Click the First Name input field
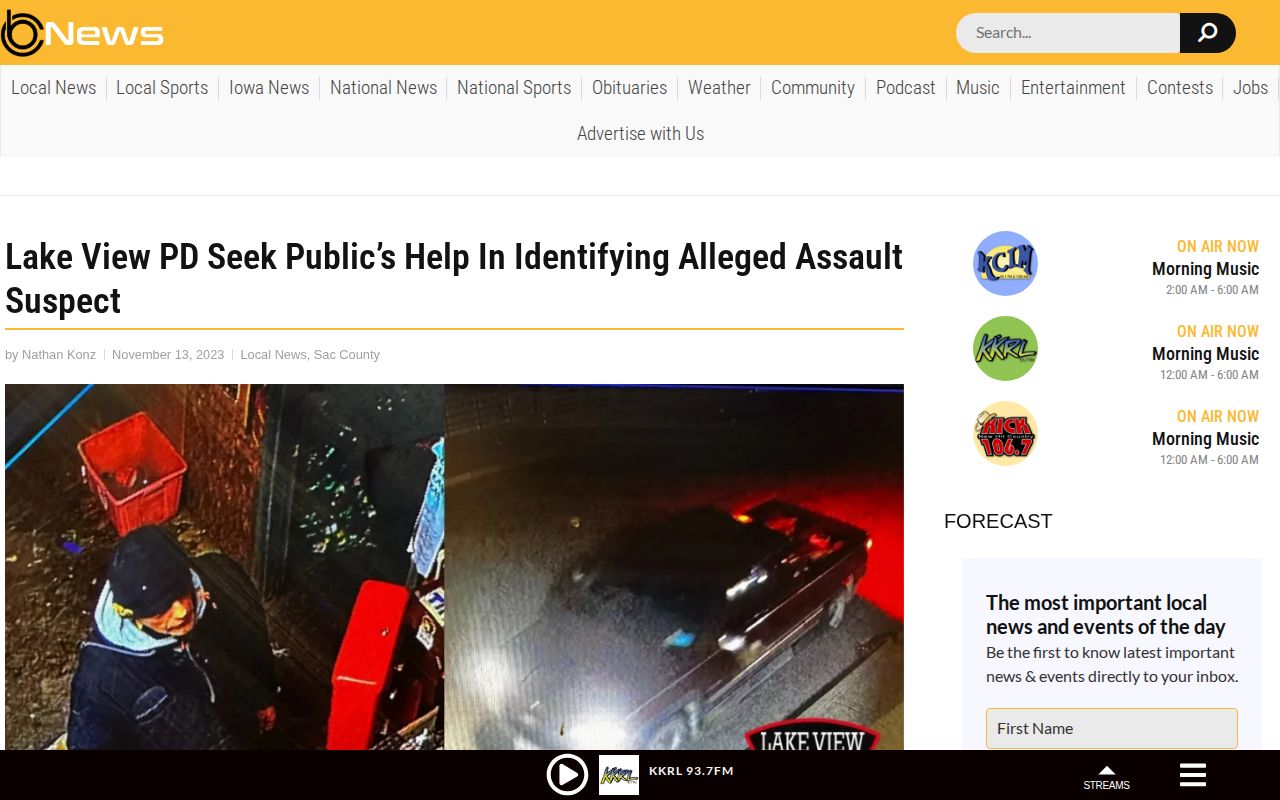This screenshot has height=800, width=1280. click(x=1112, y=728)
